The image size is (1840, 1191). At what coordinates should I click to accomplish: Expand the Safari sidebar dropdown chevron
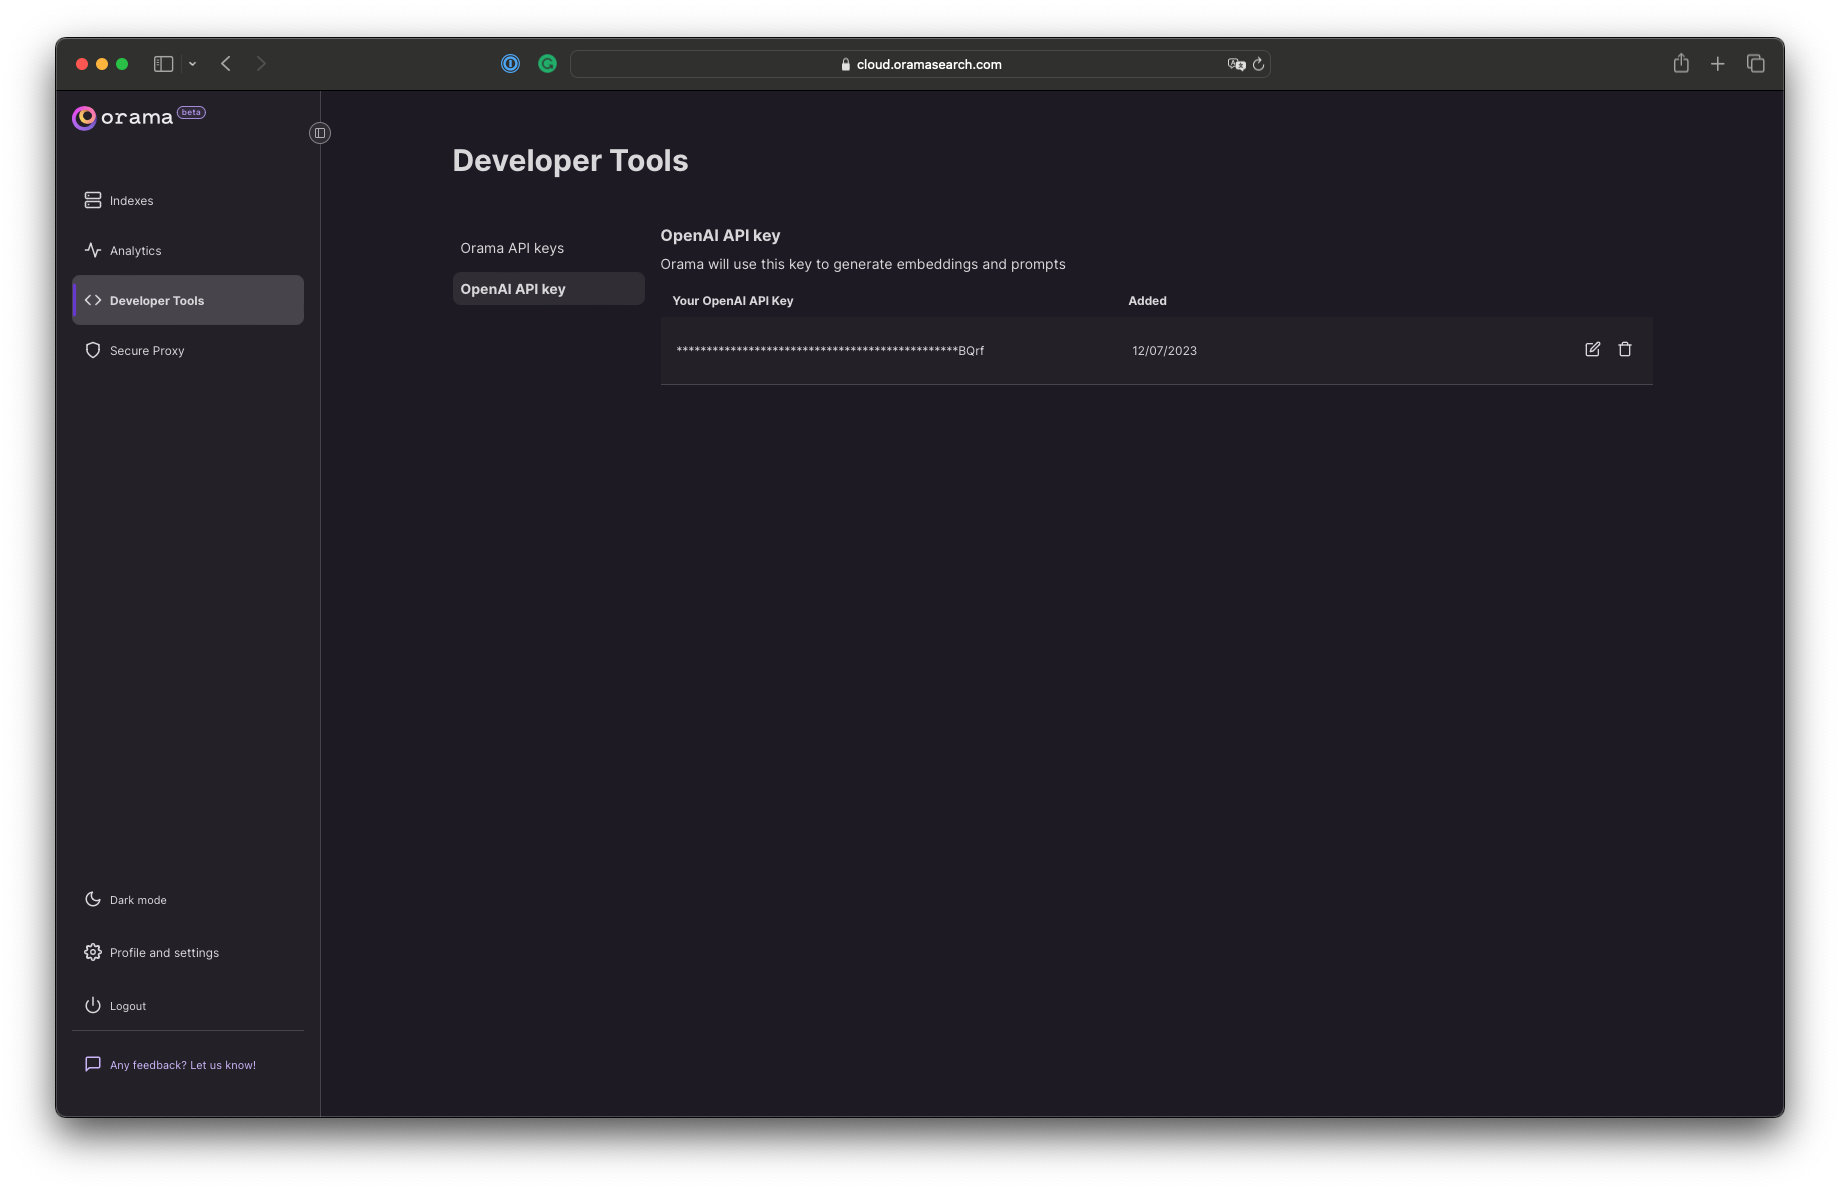click(192, 64)
